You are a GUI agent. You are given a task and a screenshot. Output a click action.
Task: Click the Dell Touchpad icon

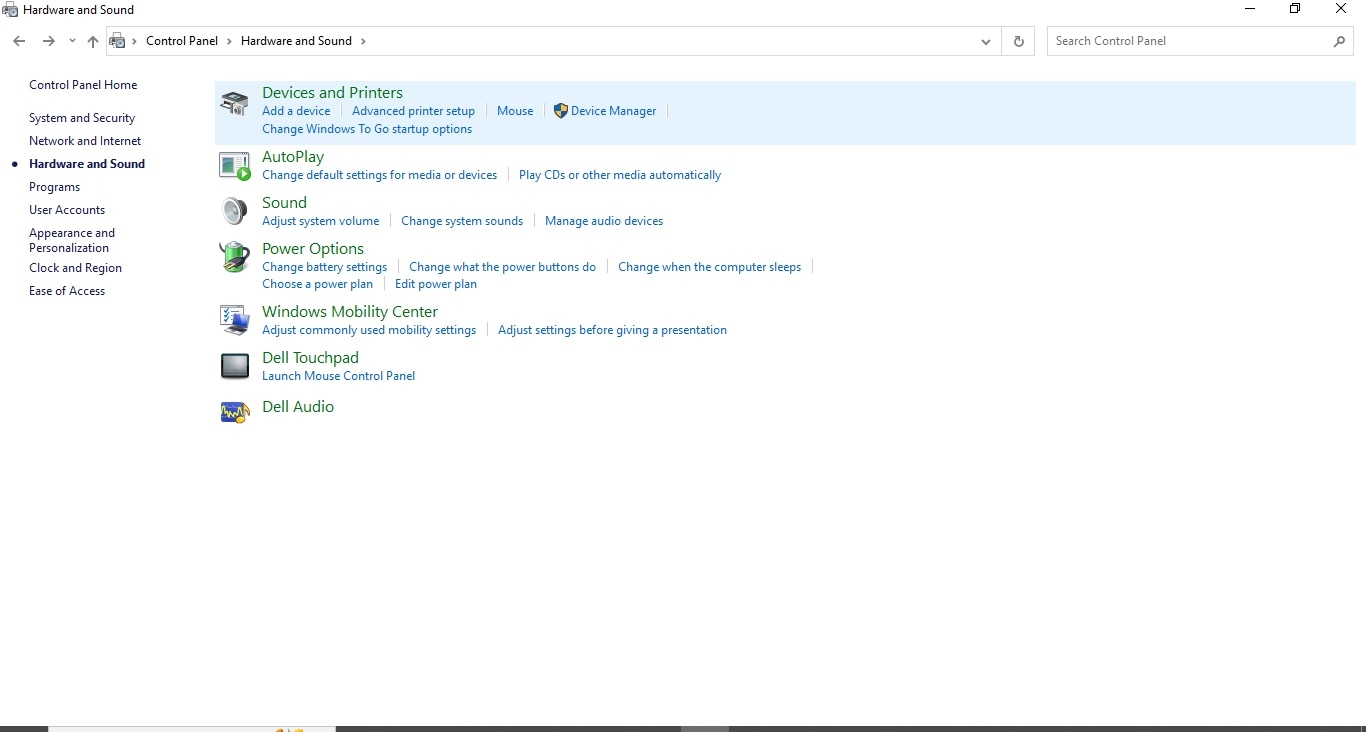(x=234, y=366)
